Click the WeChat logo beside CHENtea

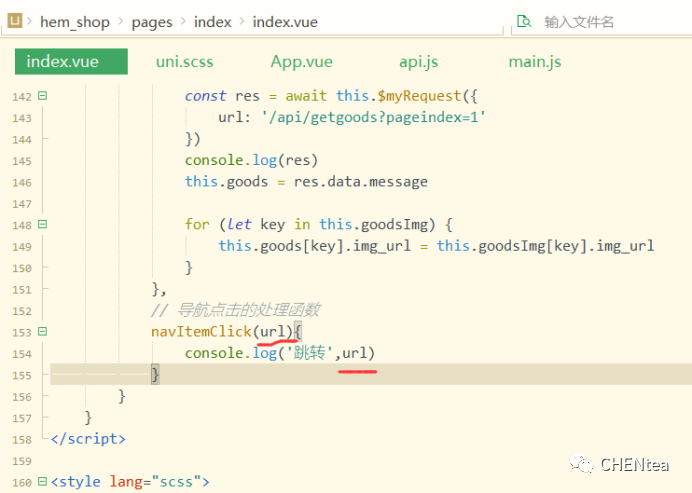click(580, 464)
